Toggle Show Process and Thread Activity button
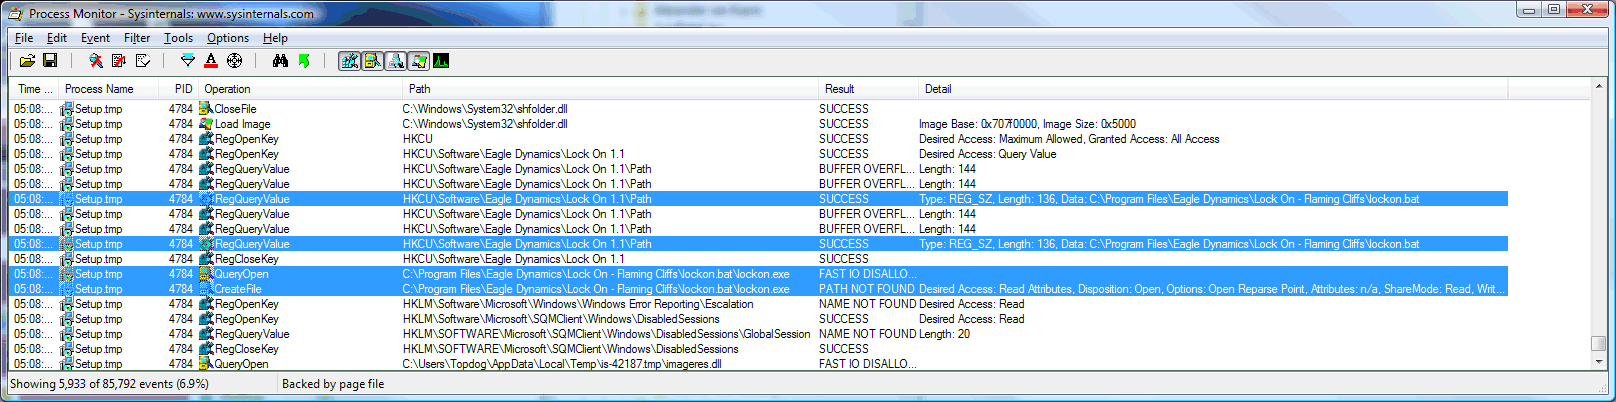 (419, 61)
